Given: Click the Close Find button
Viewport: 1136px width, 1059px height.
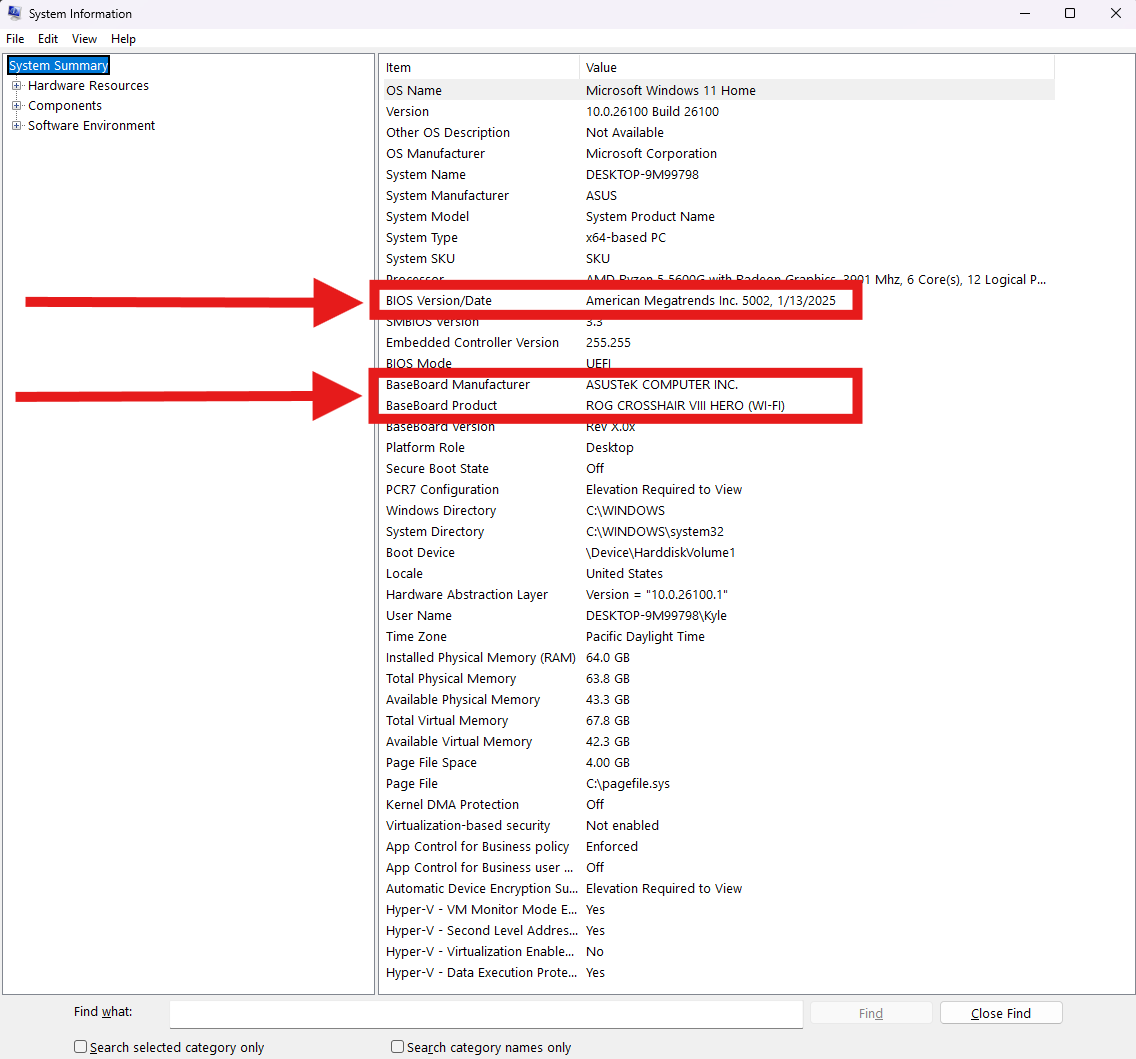Looking at the screenshot, I should pos(1001,1013).
